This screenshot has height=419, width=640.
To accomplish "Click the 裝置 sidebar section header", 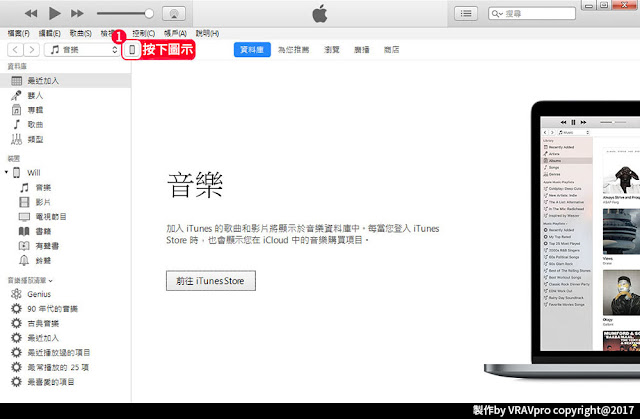I will pyautogui.click(x=14, y=158).
